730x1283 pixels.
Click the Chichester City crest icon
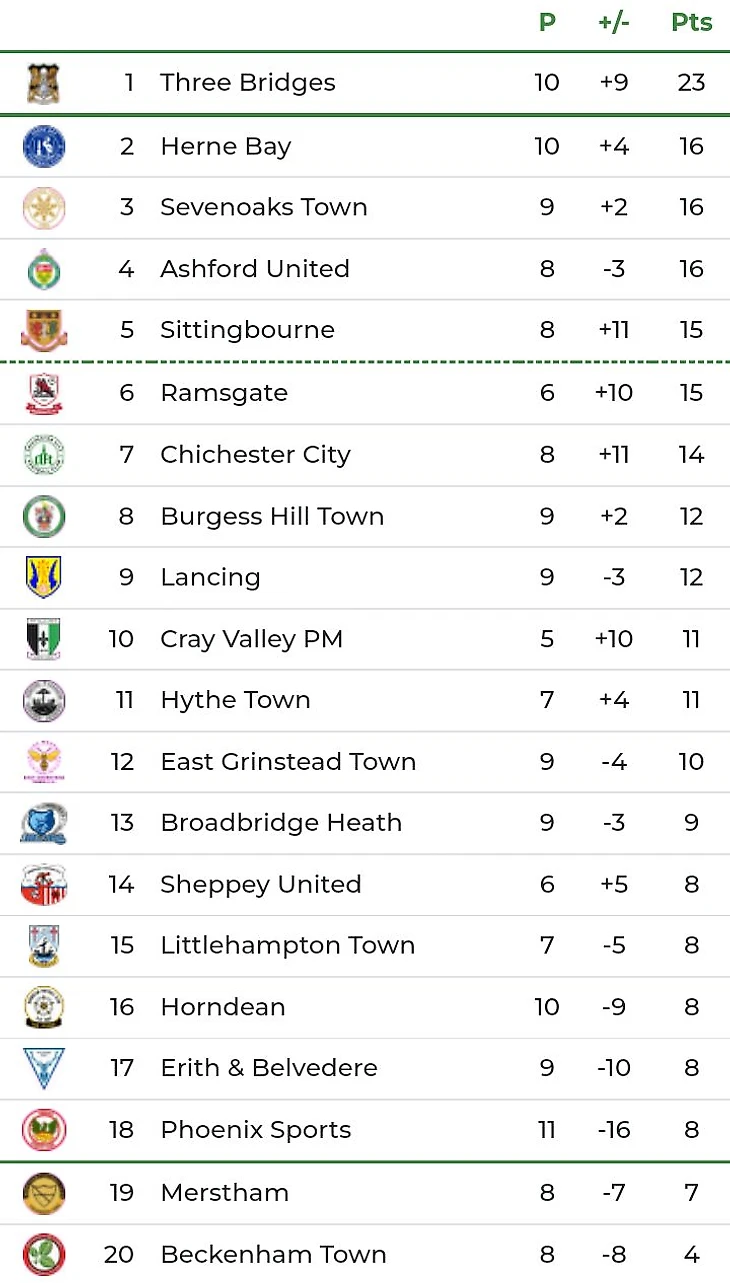coord(43,455)
